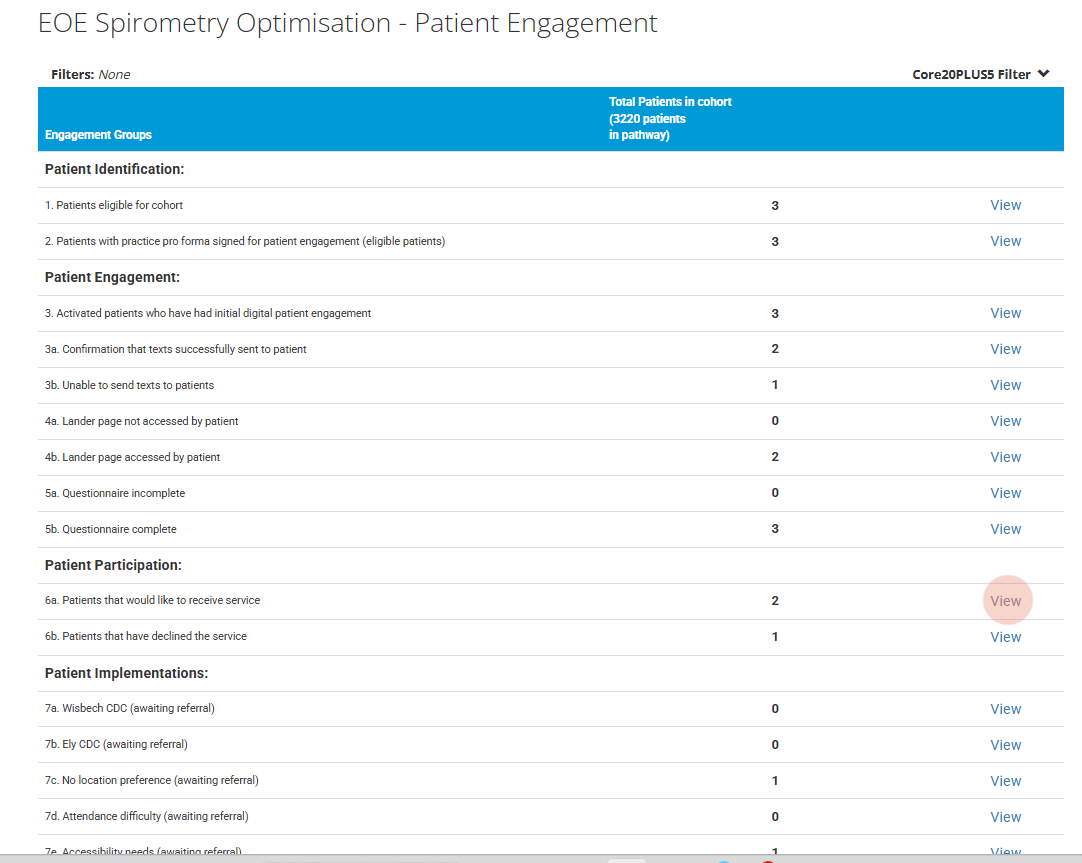View 7b Ely CDC awaiting referral patients
This screenshot has width=1082, height=863.
point(1005,744)
